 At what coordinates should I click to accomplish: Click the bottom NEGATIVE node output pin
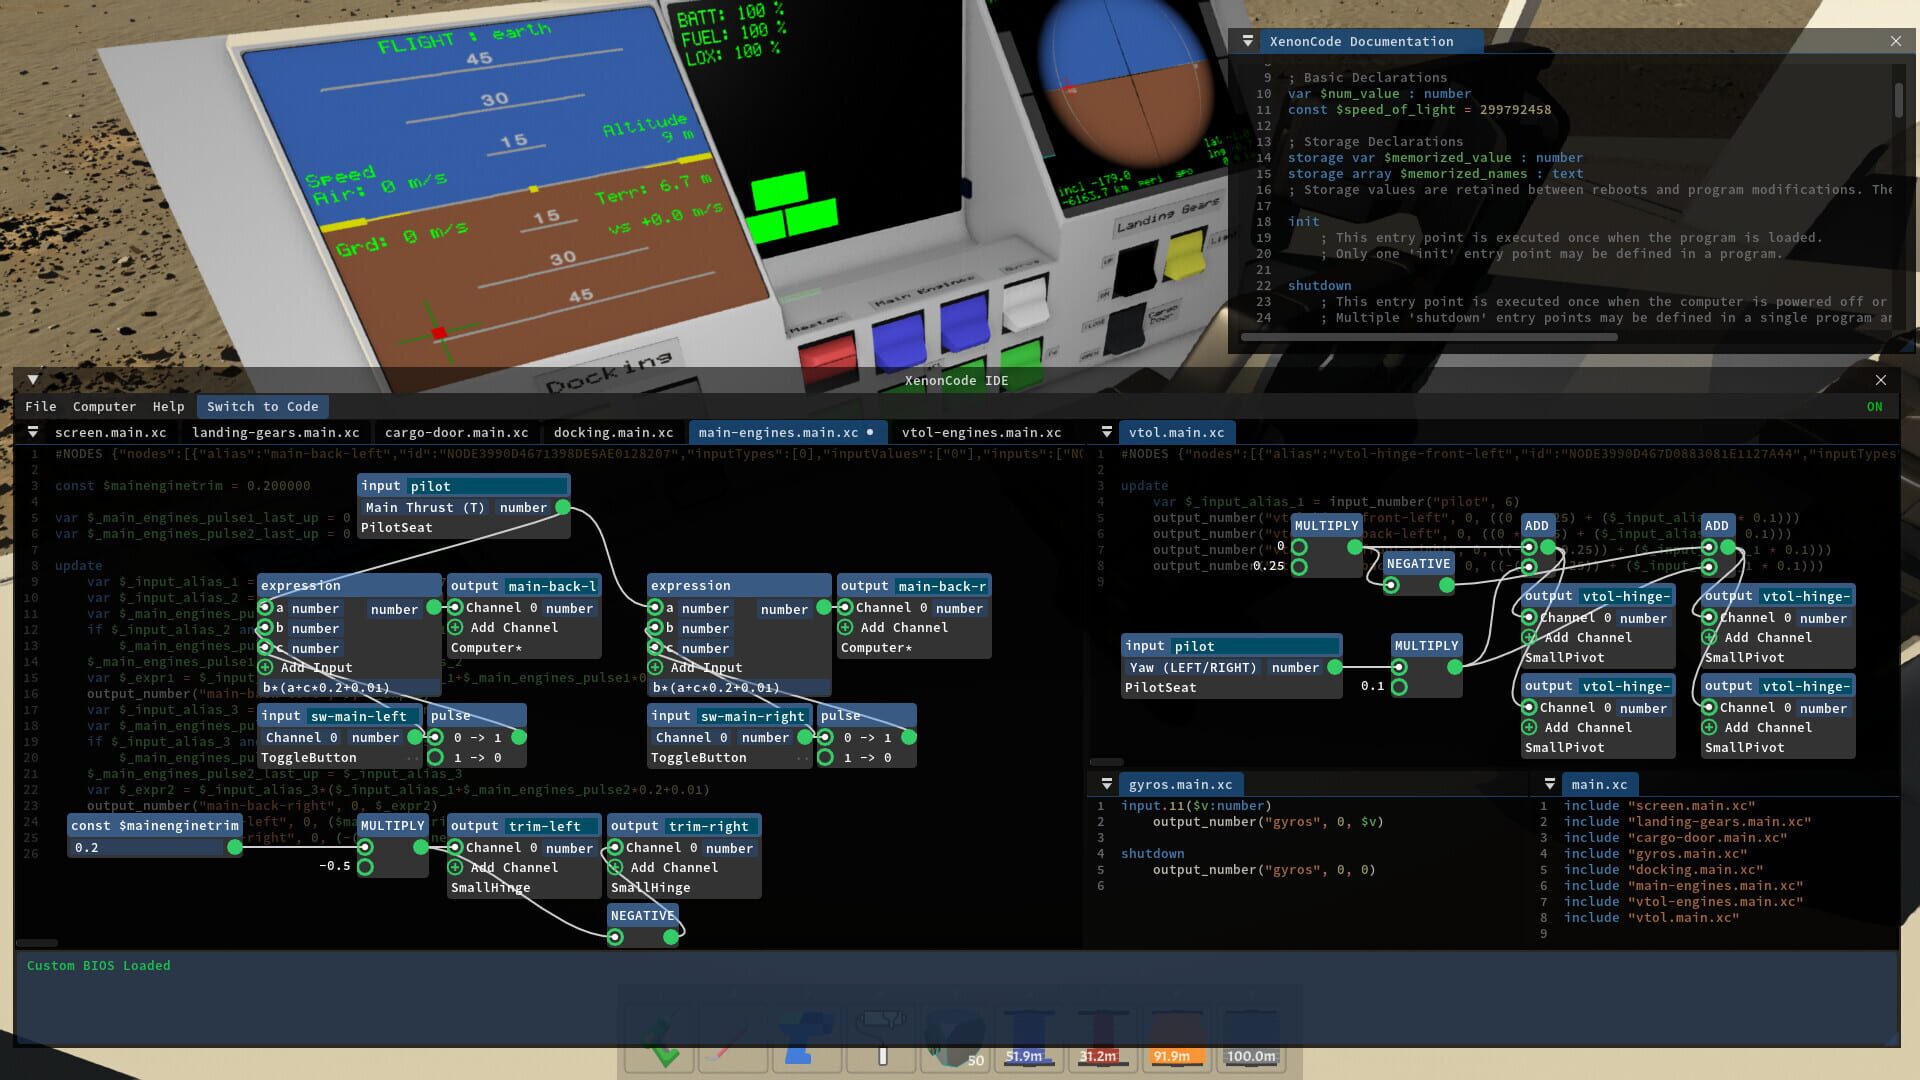pos(671,937)
